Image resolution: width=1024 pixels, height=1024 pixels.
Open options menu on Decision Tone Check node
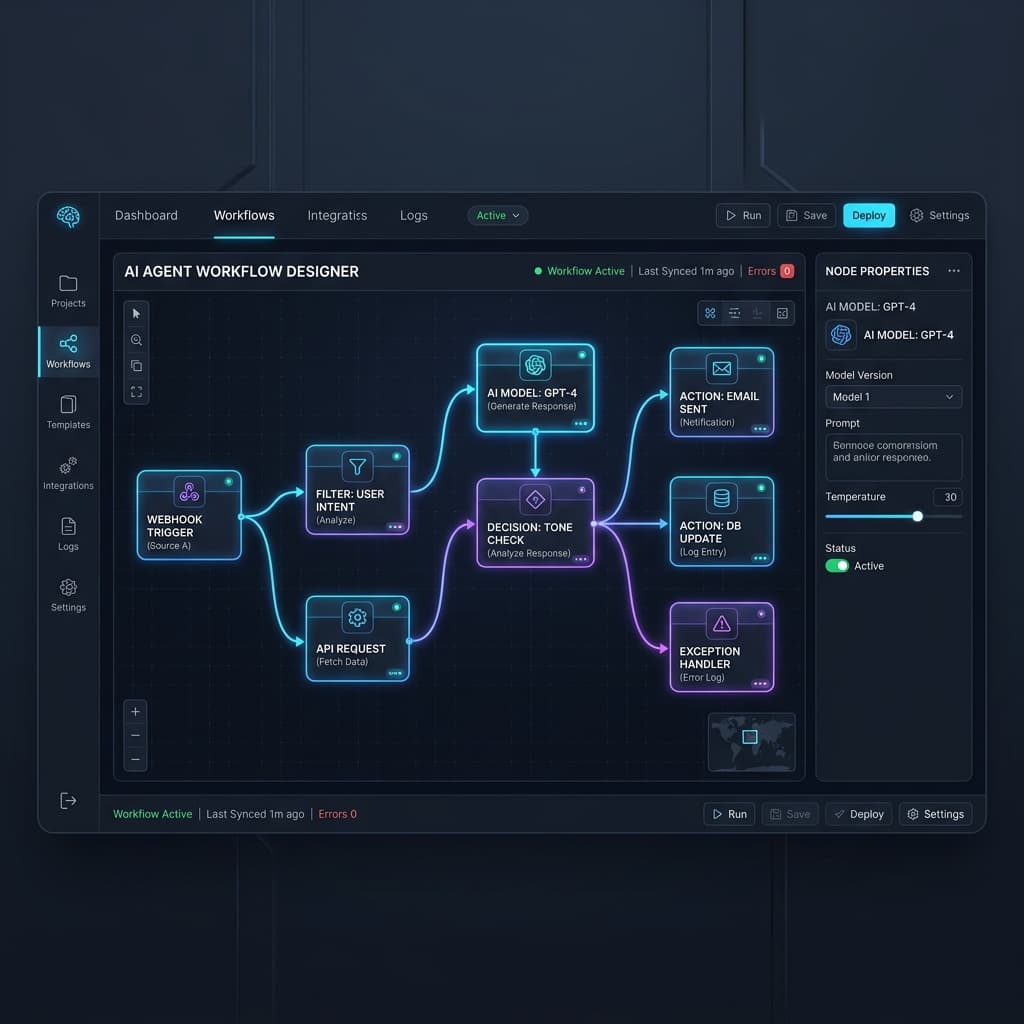pyautogui.click(x=581, y=559)
